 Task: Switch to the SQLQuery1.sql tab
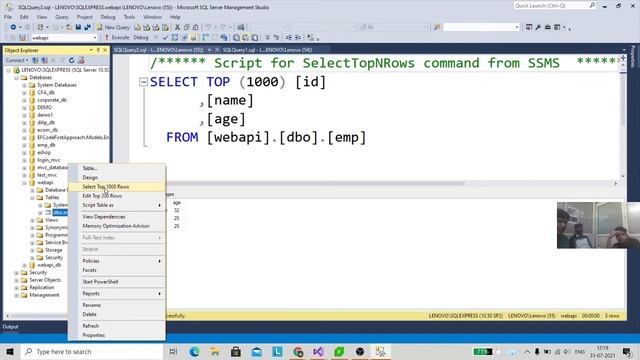pyautogui.click(x=267, y=50)
